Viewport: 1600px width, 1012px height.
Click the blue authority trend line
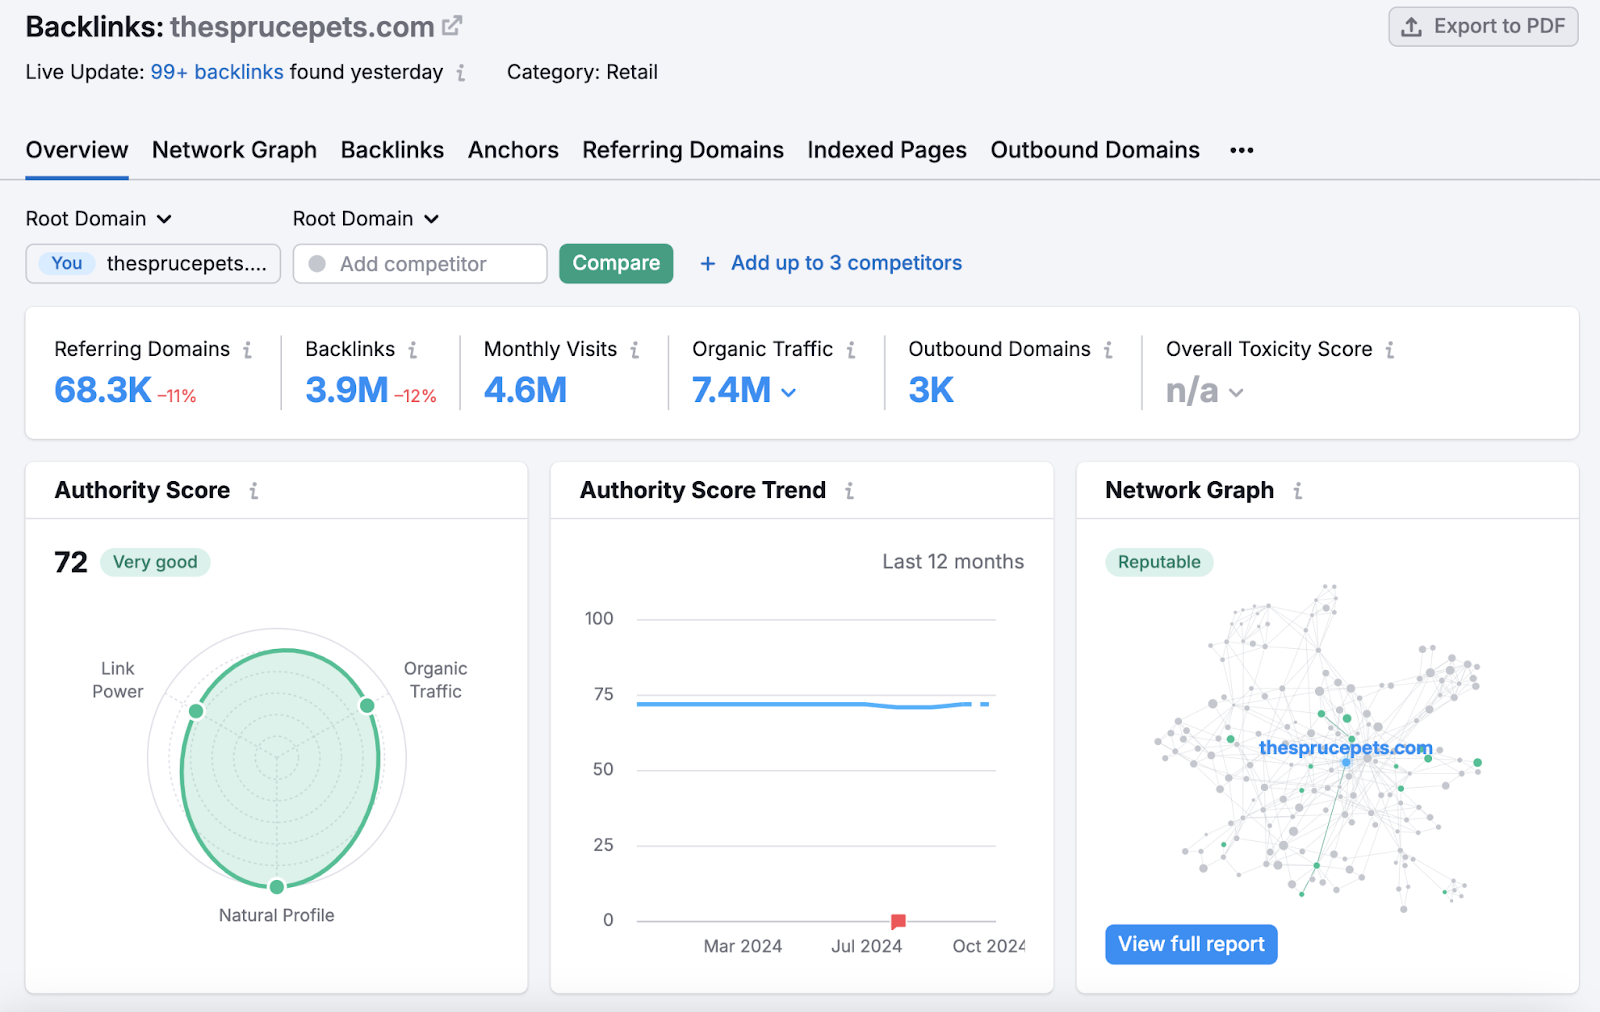(812, 704)
